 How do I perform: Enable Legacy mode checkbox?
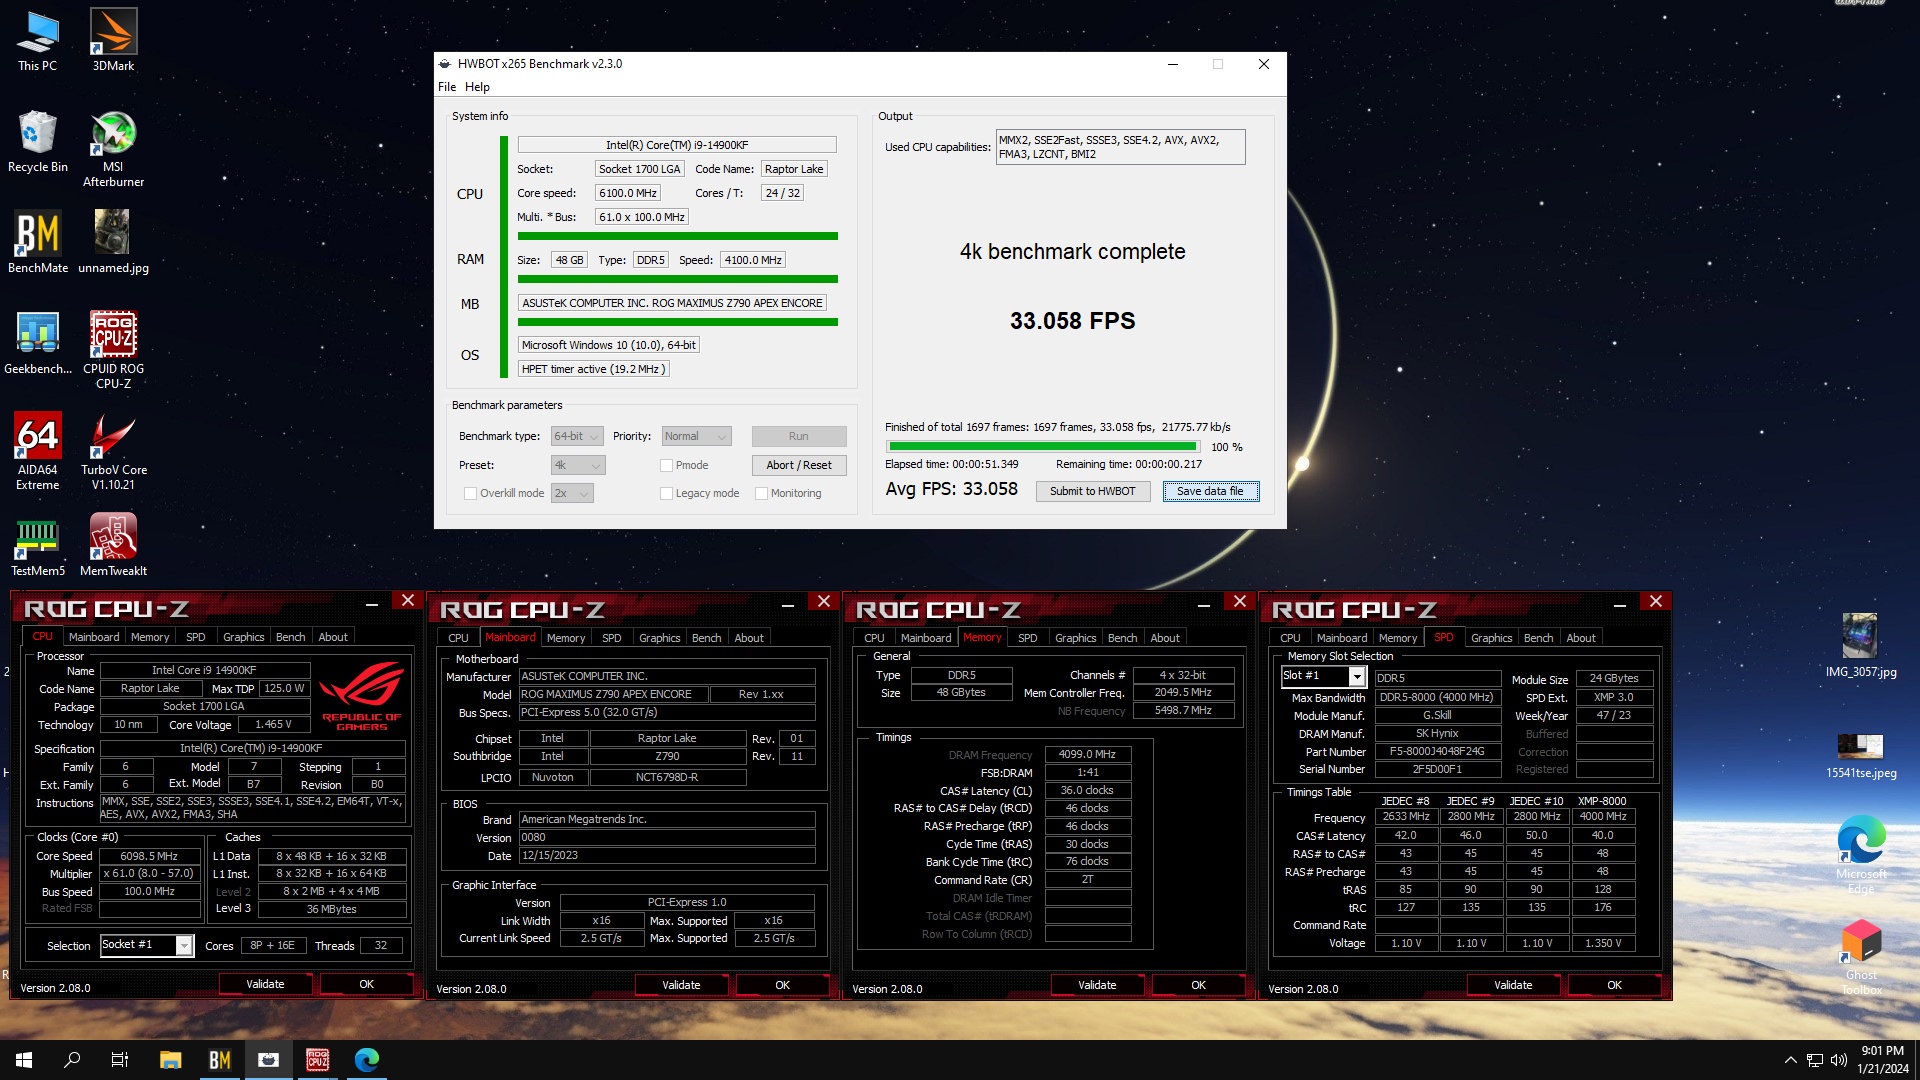point(666,493)
